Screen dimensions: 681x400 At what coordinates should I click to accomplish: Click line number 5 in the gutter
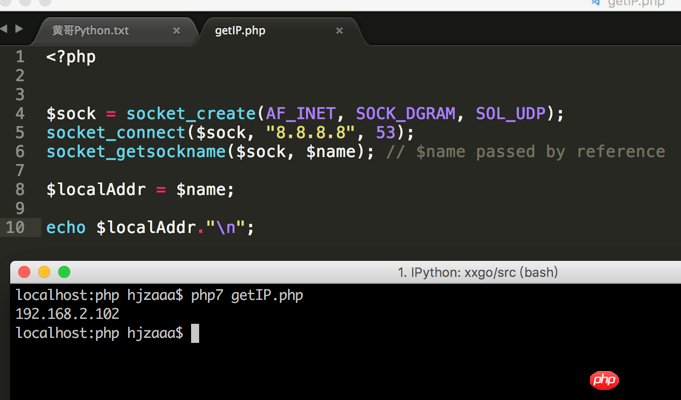click(20, 132)
